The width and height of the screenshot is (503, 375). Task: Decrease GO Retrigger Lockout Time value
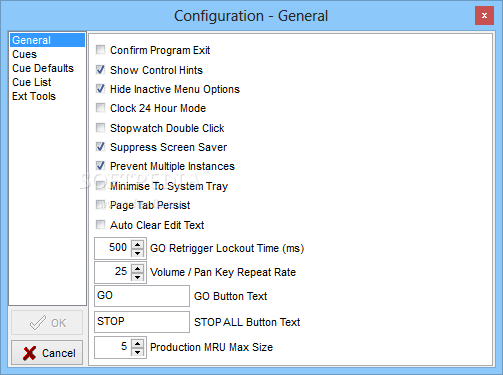(137, 253)
